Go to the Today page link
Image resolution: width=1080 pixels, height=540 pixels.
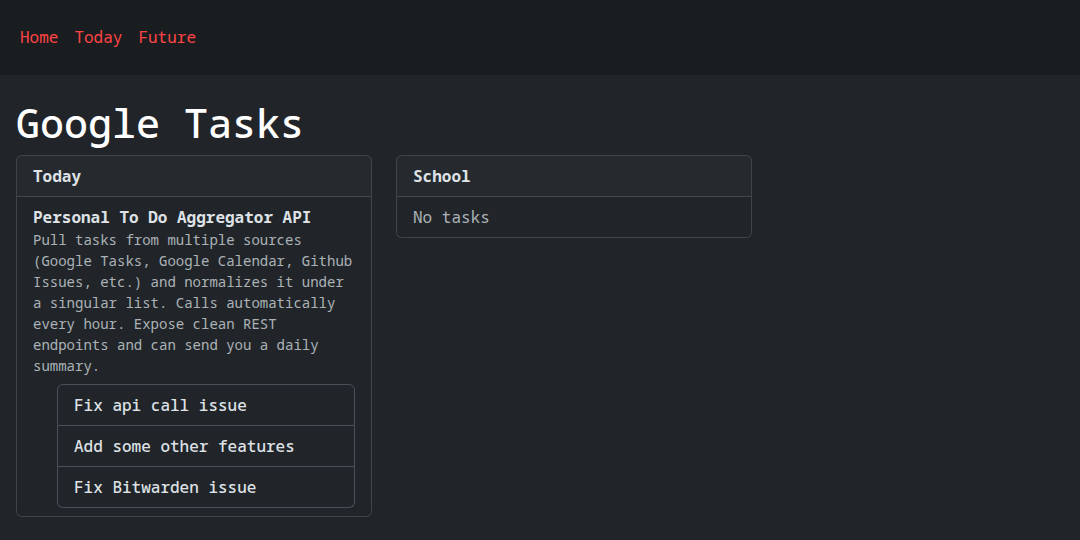pyautogui.click(x=98, y=37)
